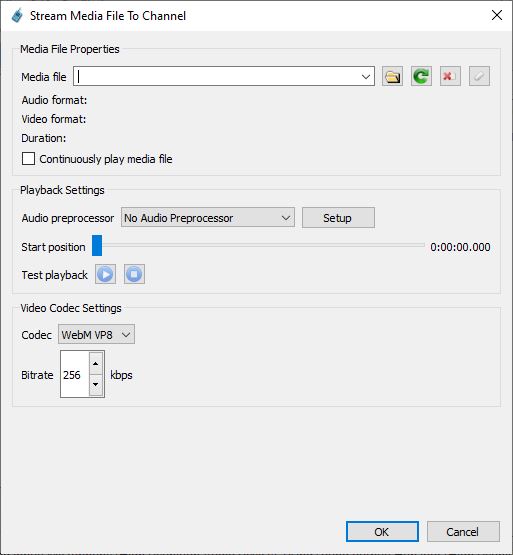This screenshot has width=513, height=555.
Task: Open the Audio preprocessor dropdown
Action: (208, 218)
